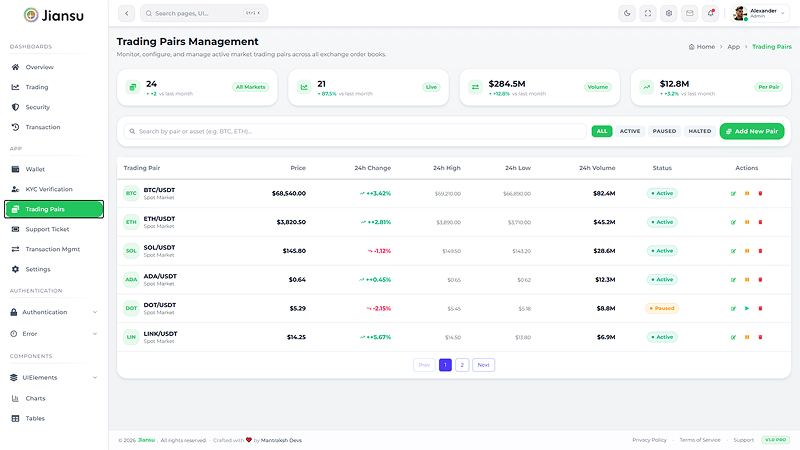Edit the DOT/USDT pair
This screenshot has width=800, height=450.
click(x=733, y=308)
